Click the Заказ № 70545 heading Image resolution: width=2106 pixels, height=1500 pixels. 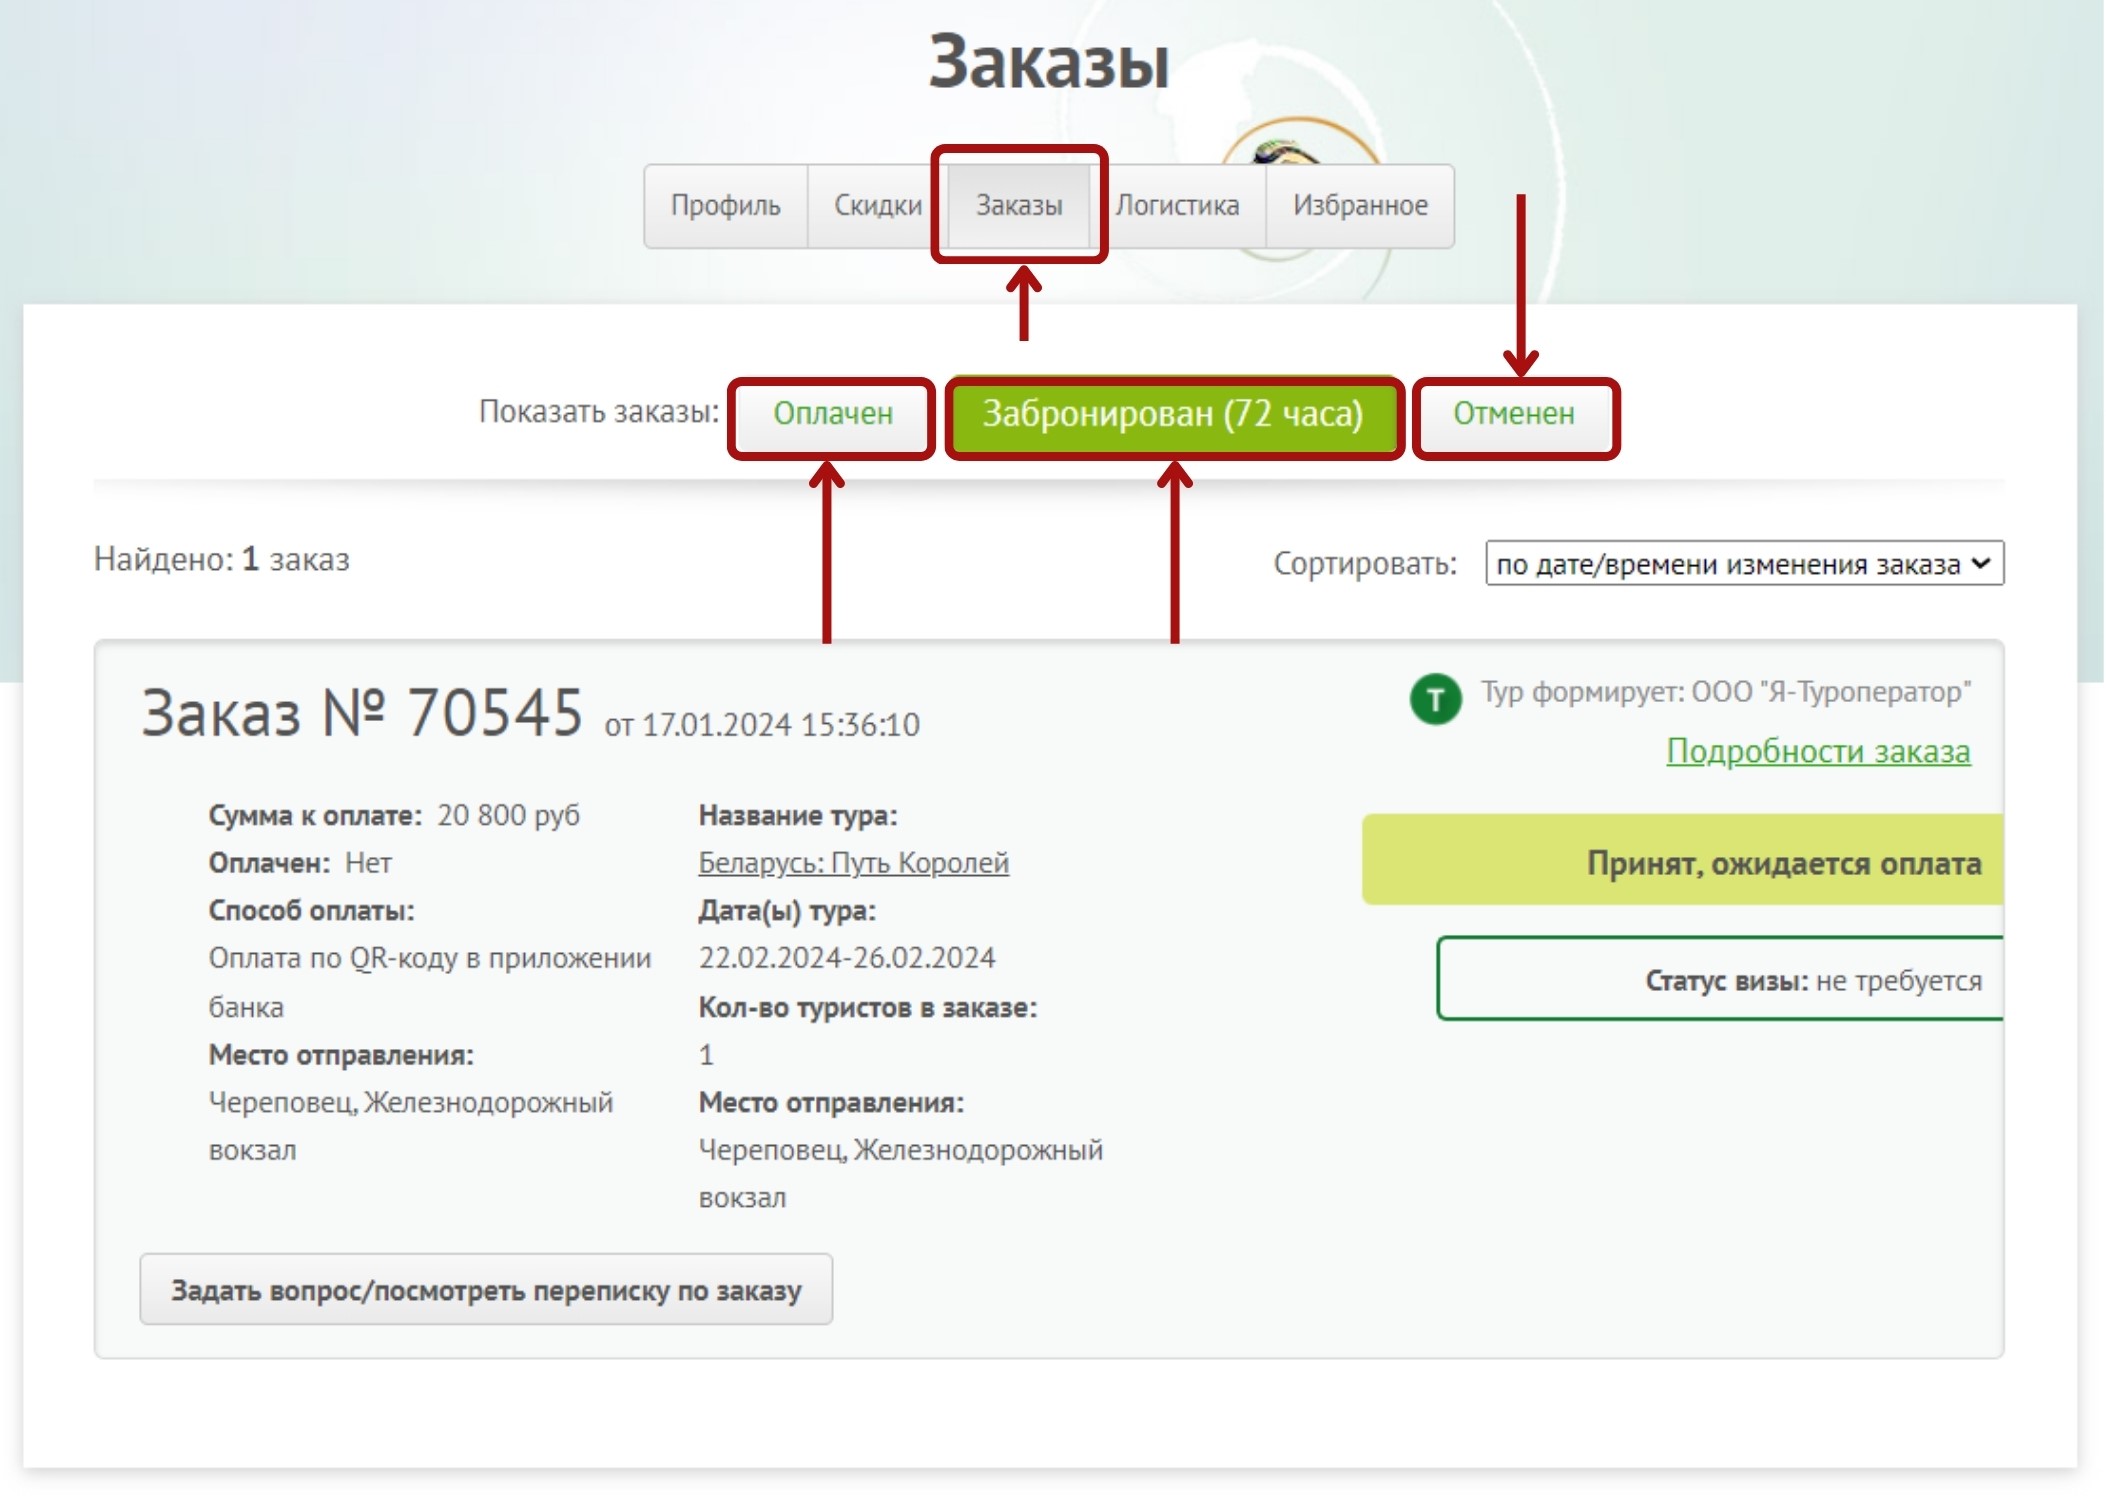click(362, 714)
